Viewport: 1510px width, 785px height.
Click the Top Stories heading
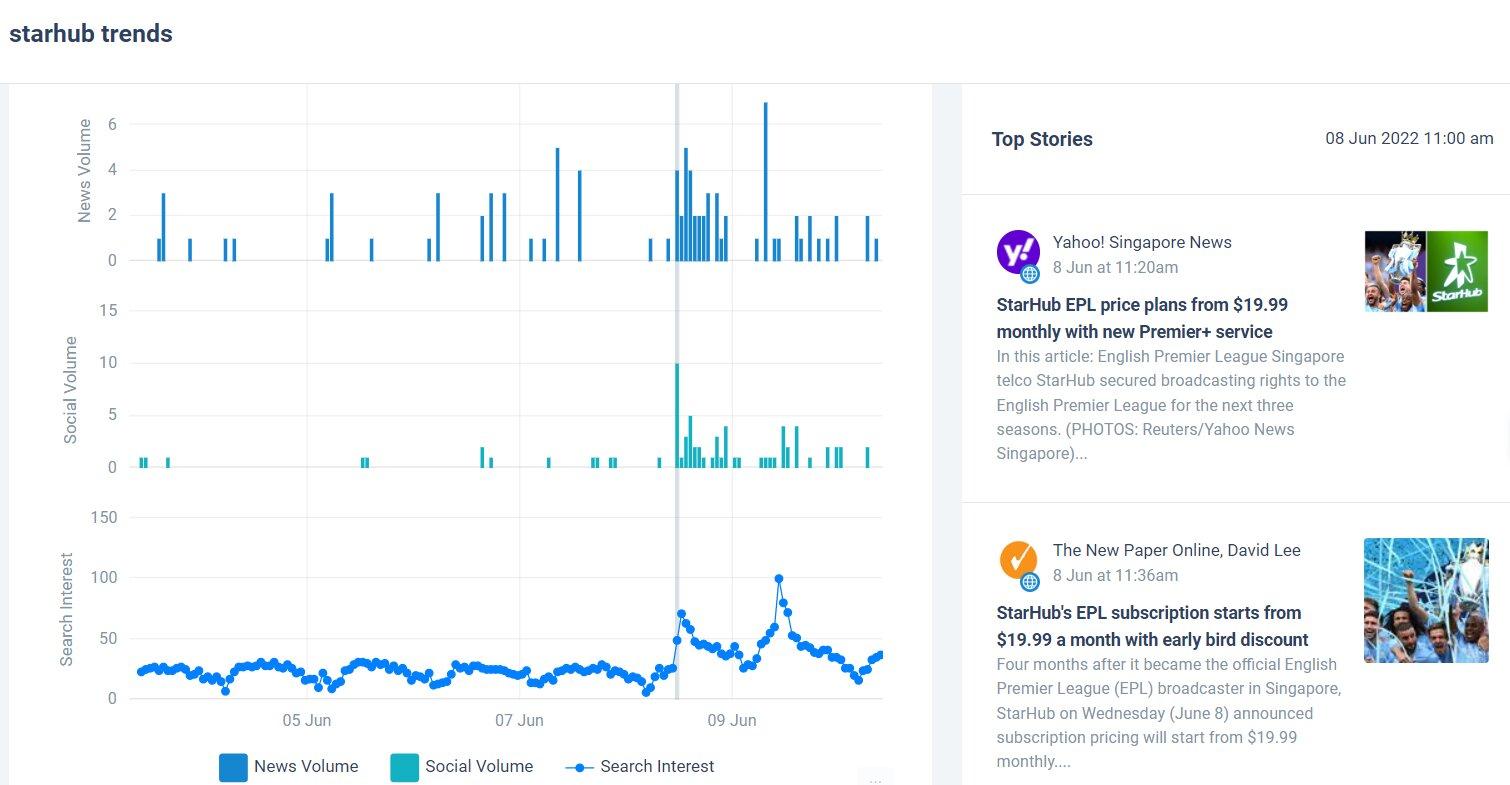1042,140
